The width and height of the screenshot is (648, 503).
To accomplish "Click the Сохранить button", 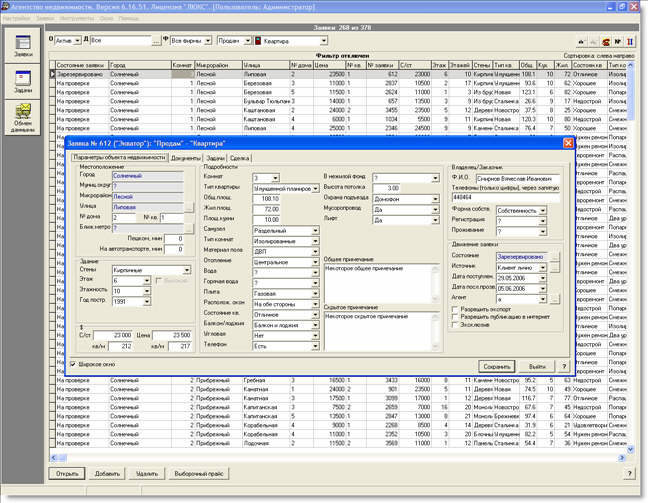I will 497,367.
